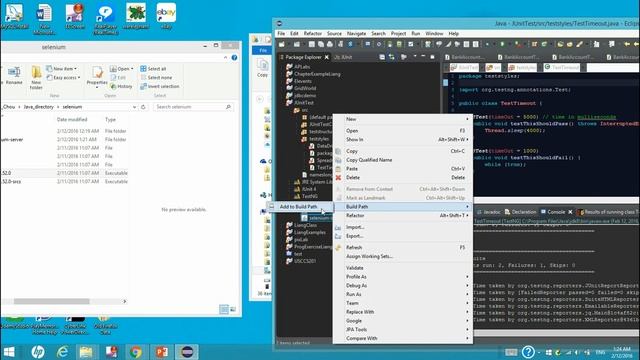Open the Package Explorer view menu triangle

coord(415,57)
